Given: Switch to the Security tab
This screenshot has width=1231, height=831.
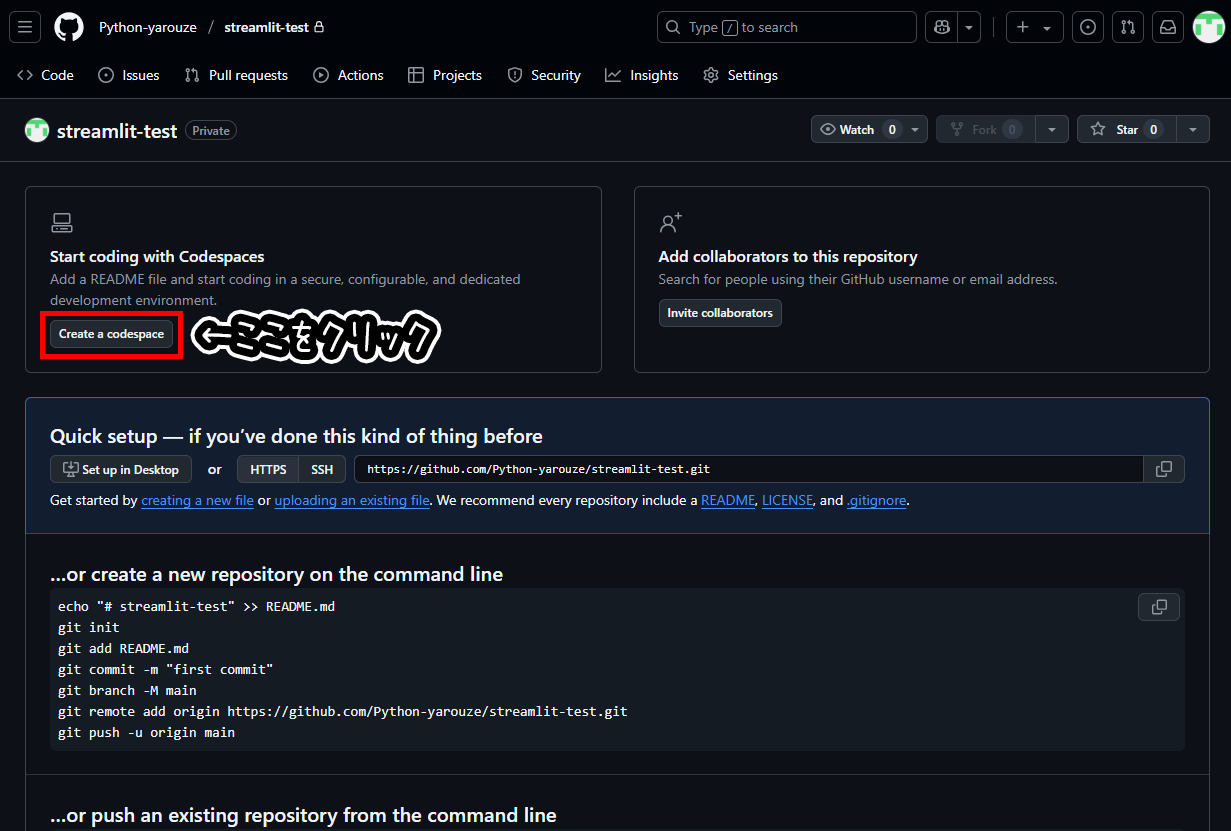Looking at the screenshot, I should 544,75.
